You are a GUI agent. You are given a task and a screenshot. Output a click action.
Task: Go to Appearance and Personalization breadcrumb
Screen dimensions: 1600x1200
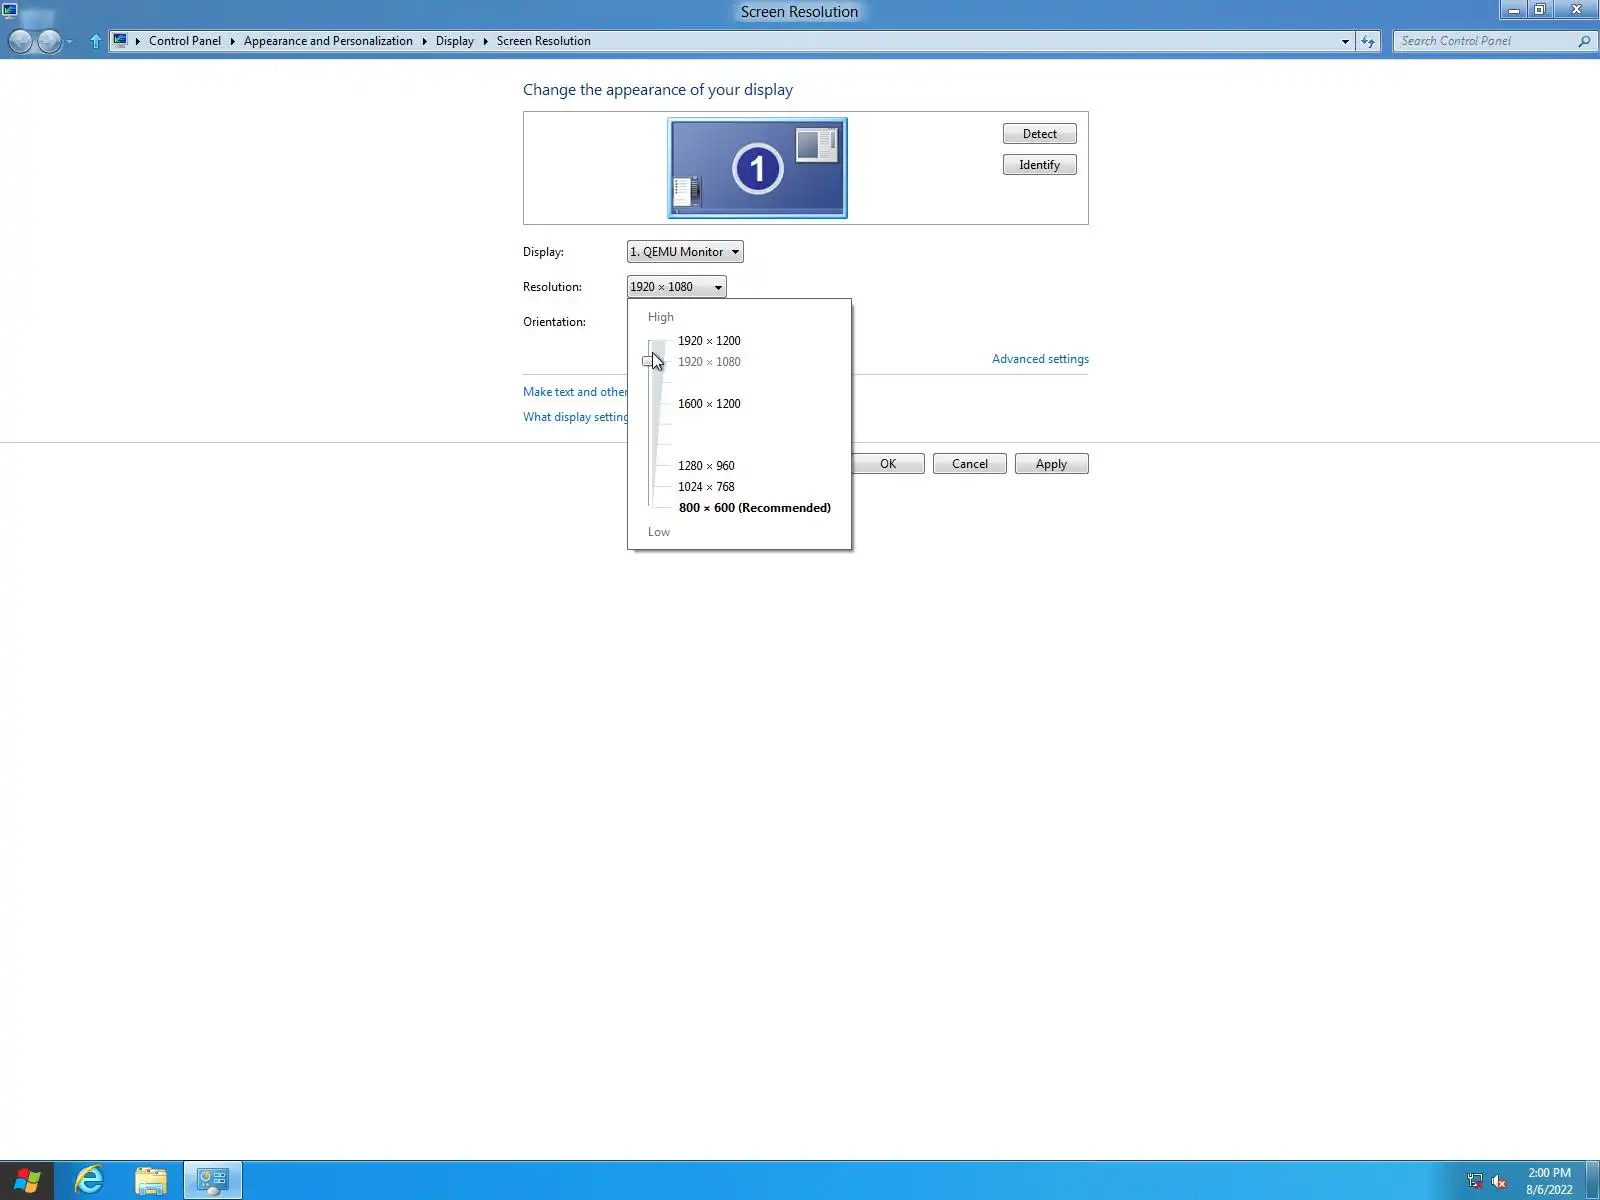[328, 41]
